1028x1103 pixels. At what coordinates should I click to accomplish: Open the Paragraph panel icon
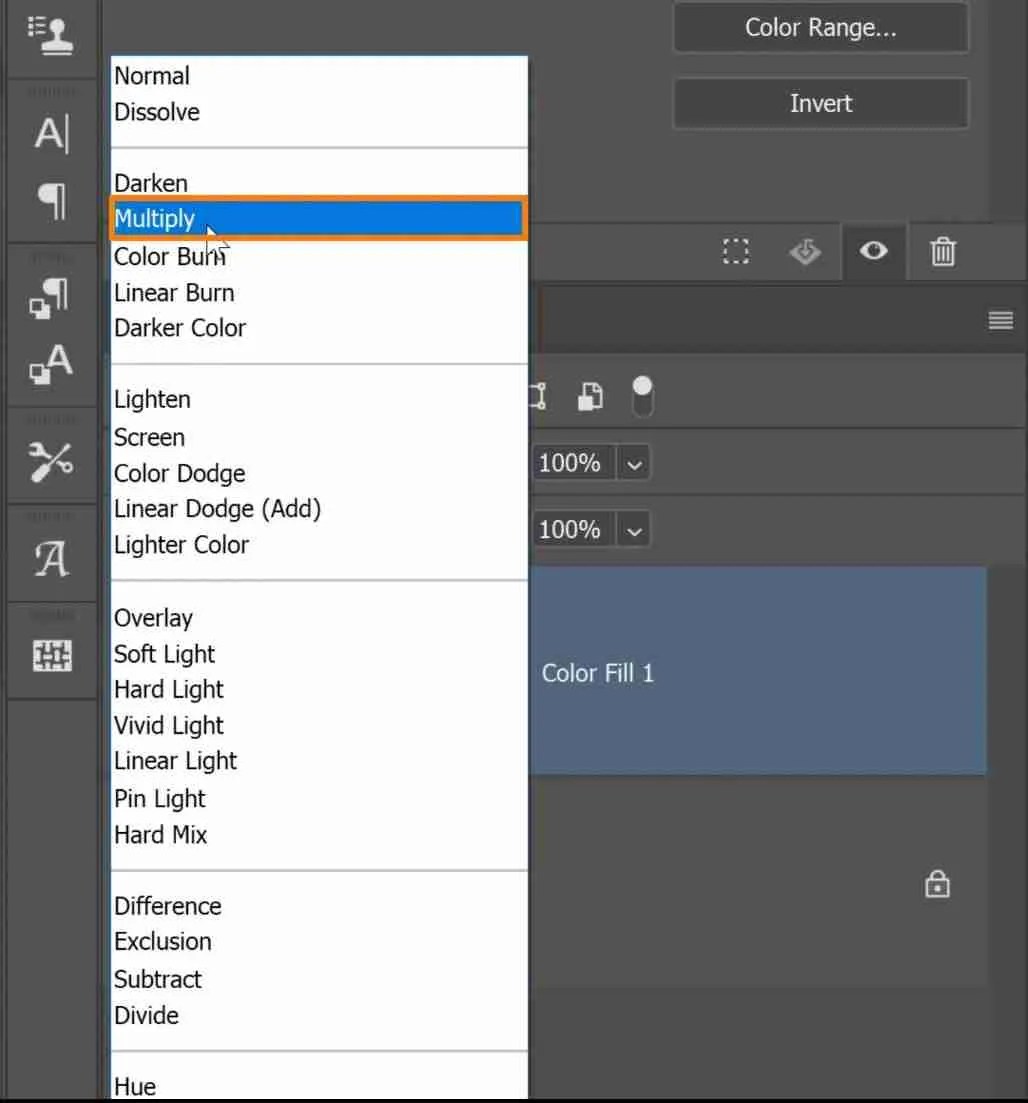coord(50,200)
